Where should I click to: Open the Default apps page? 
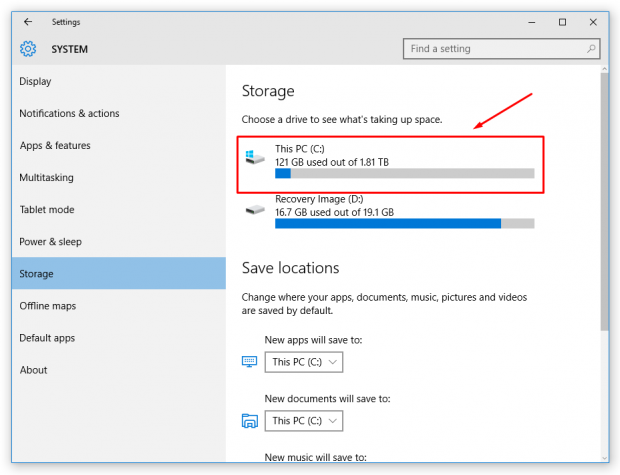[x=47, y=338]
